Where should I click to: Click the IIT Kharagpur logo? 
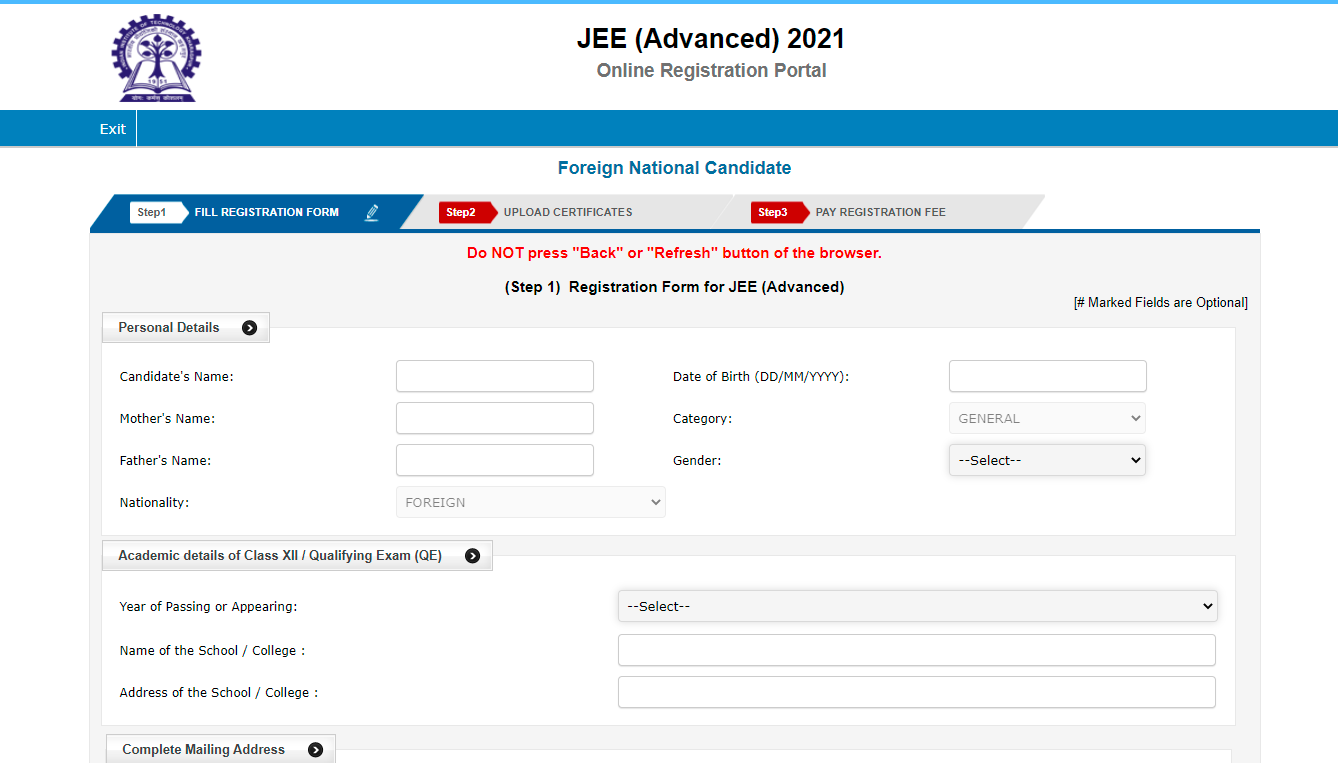point(155,57)
